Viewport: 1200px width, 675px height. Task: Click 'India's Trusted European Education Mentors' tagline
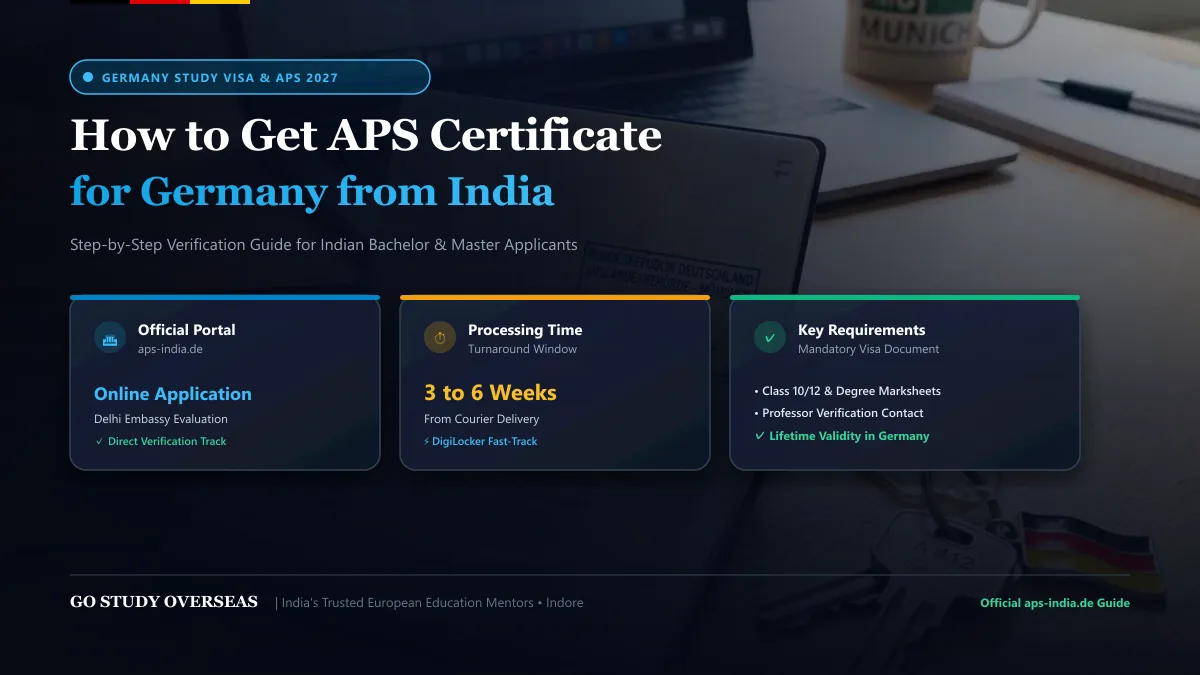click(x=408, y=603)
